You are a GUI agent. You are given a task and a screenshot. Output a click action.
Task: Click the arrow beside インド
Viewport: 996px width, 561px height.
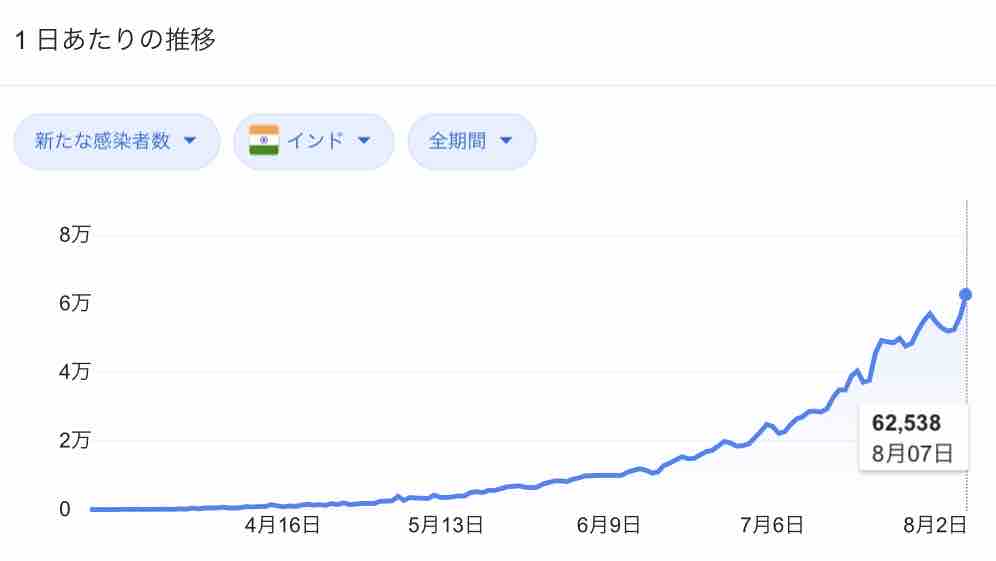pyautogui.click(x=364, y=140)
